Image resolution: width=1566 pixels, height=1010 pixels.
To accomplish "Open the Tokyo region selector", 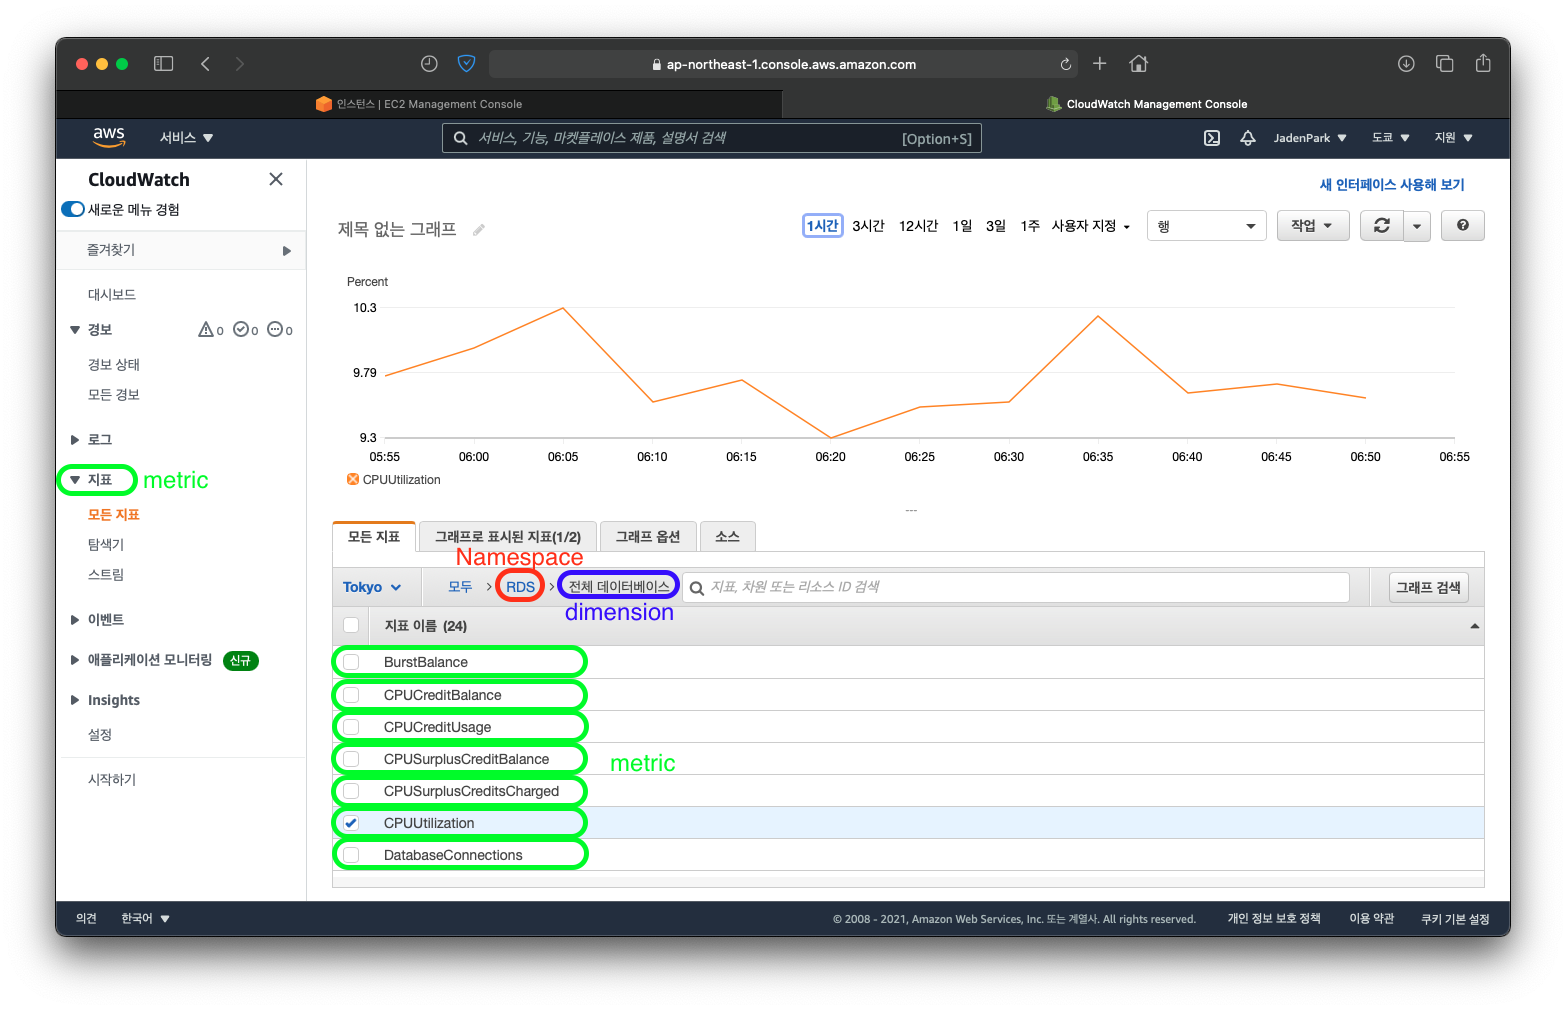I will click(x=372, y=587).
